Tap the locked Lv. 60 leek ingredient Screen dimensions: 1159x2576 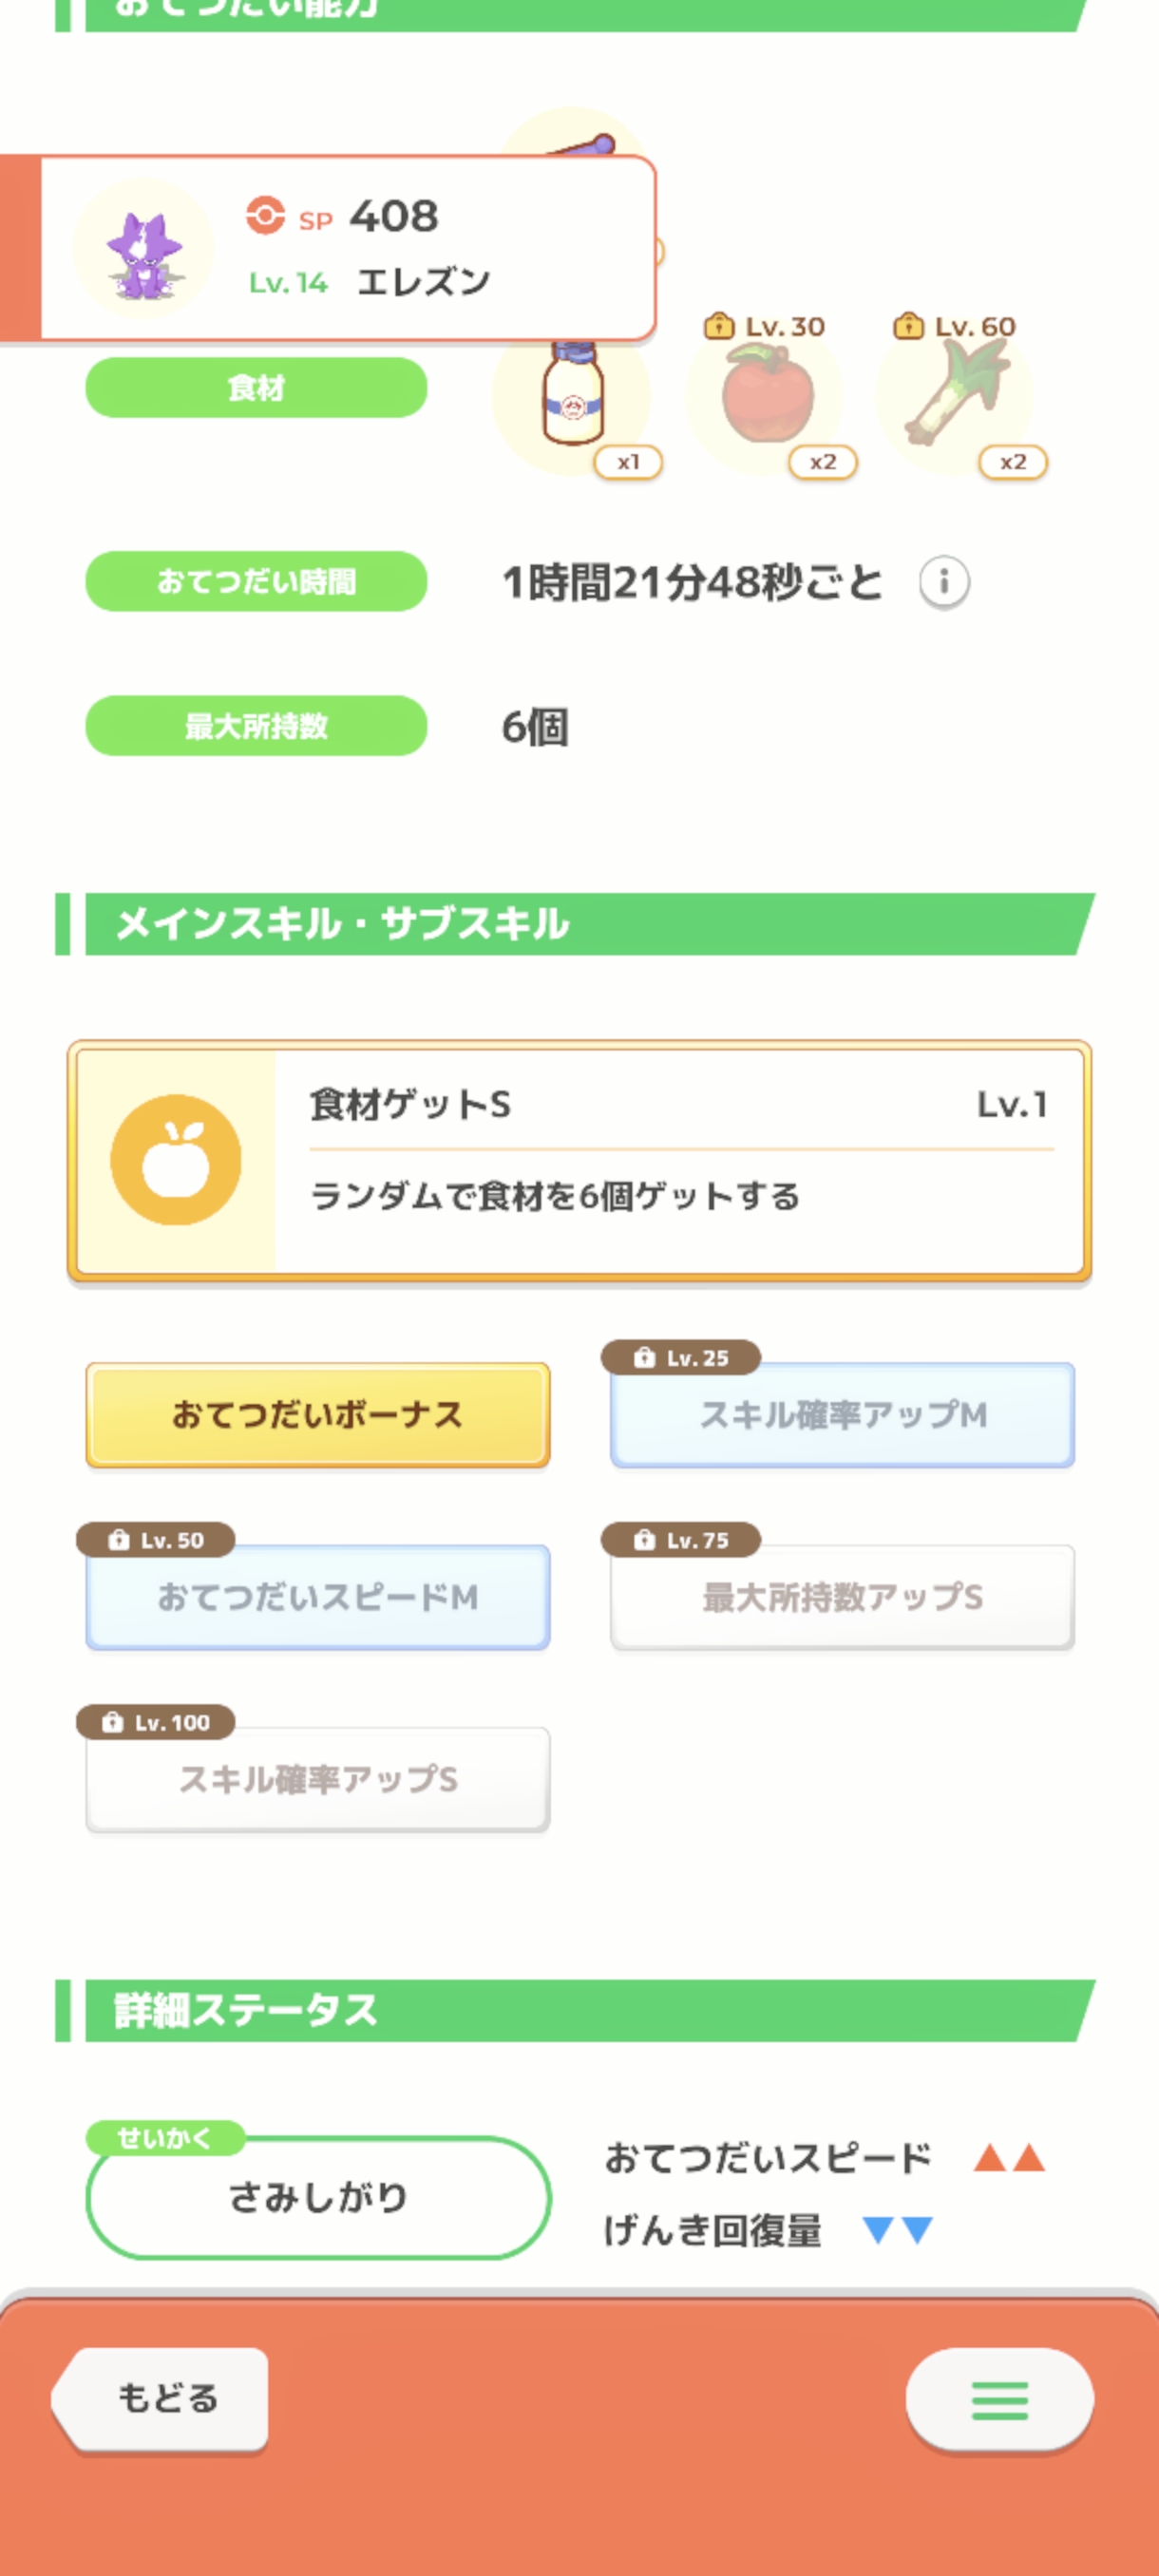pyautogui.click(x=956, y=396)
